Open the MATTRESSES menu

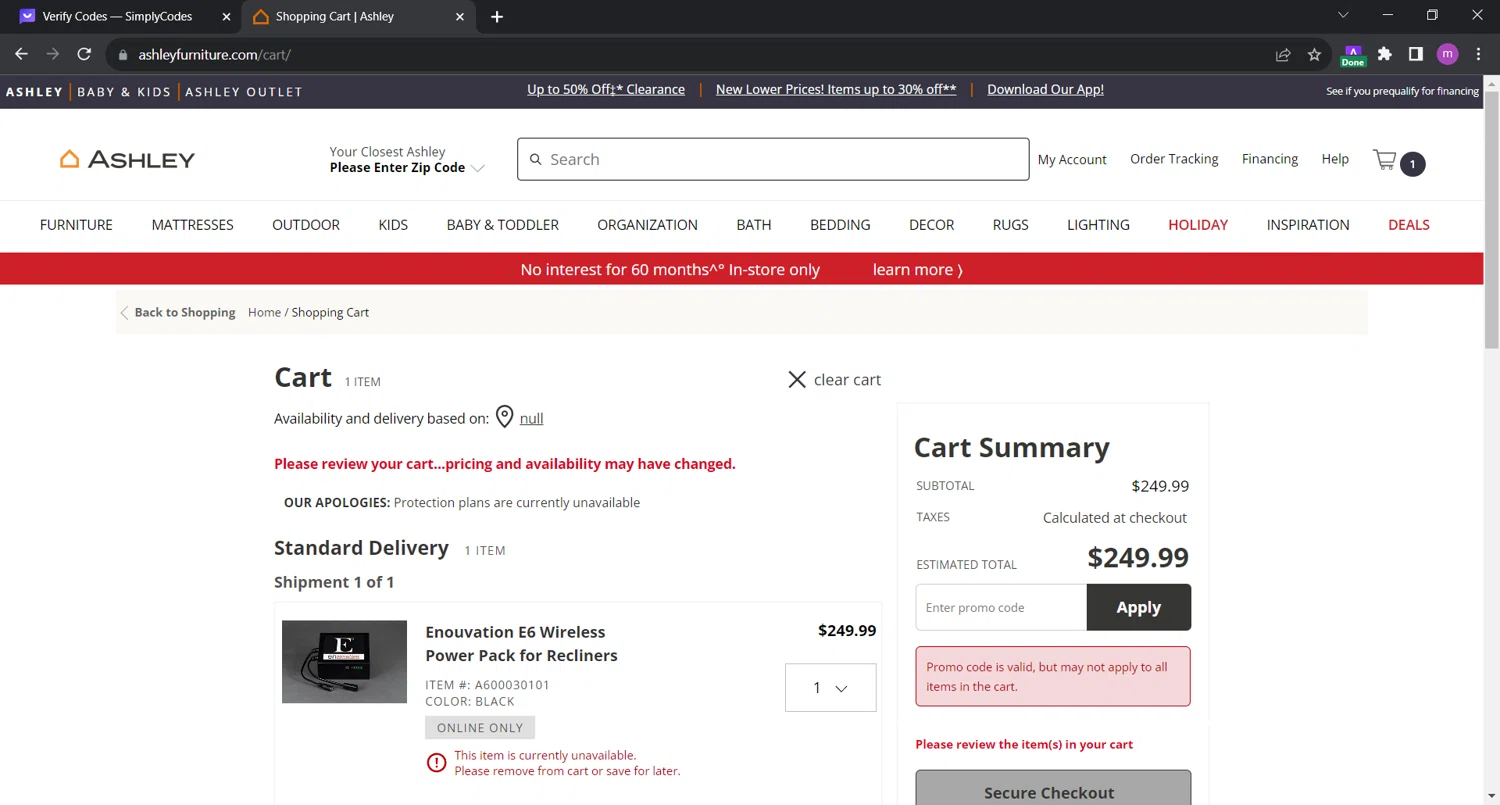[x=192, y=225]
